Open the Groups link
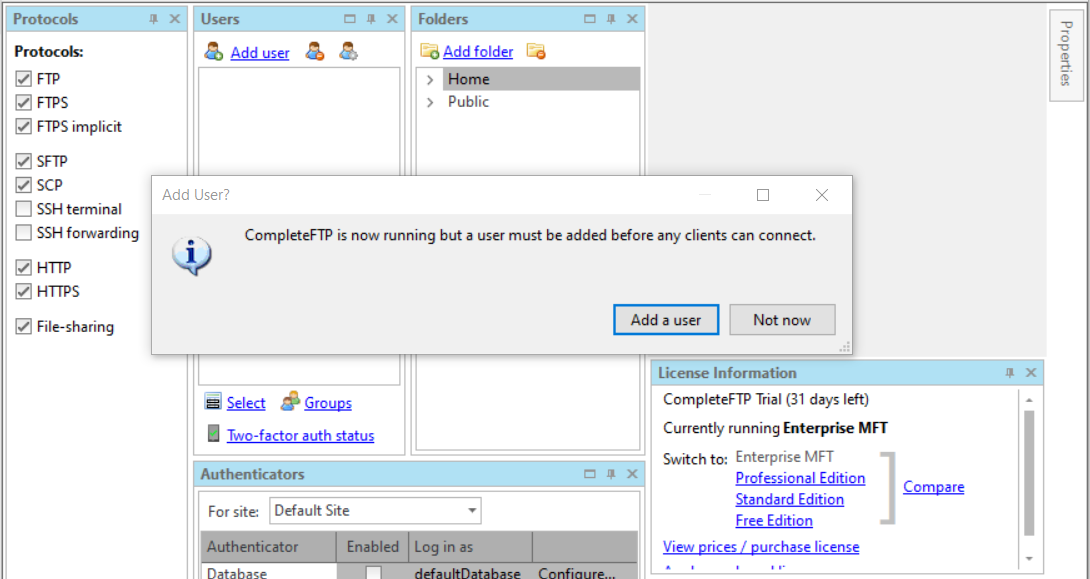Viewport: 1090px width, 579px height. (x=328, y=403)
